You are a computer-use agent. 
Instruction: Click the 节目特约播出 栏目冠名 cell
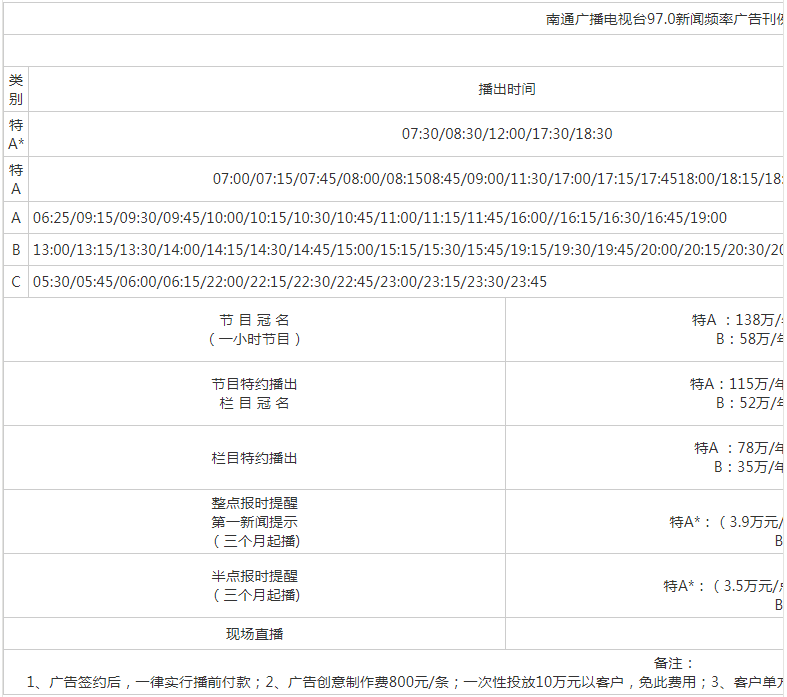pos(254,393)
